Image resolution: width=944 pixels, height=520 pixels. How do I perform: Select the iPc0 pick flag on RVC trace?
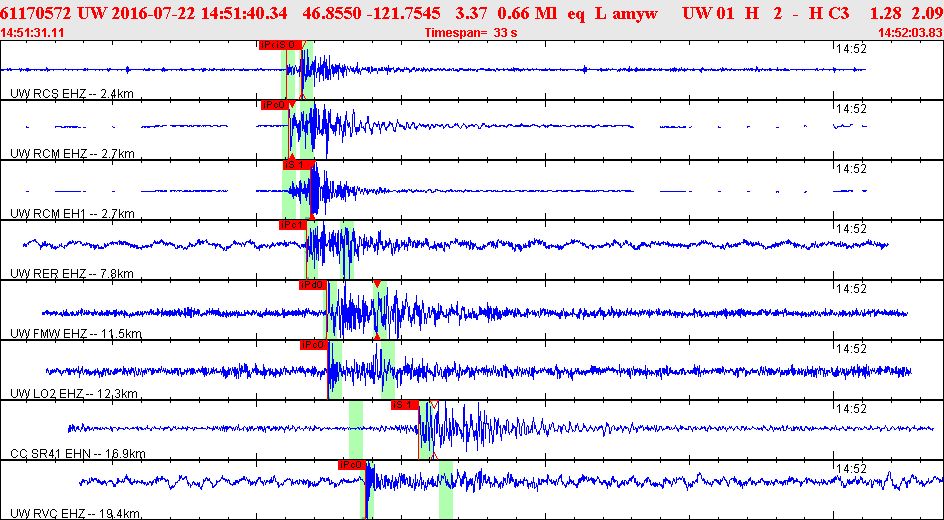(x=352, y=465)
